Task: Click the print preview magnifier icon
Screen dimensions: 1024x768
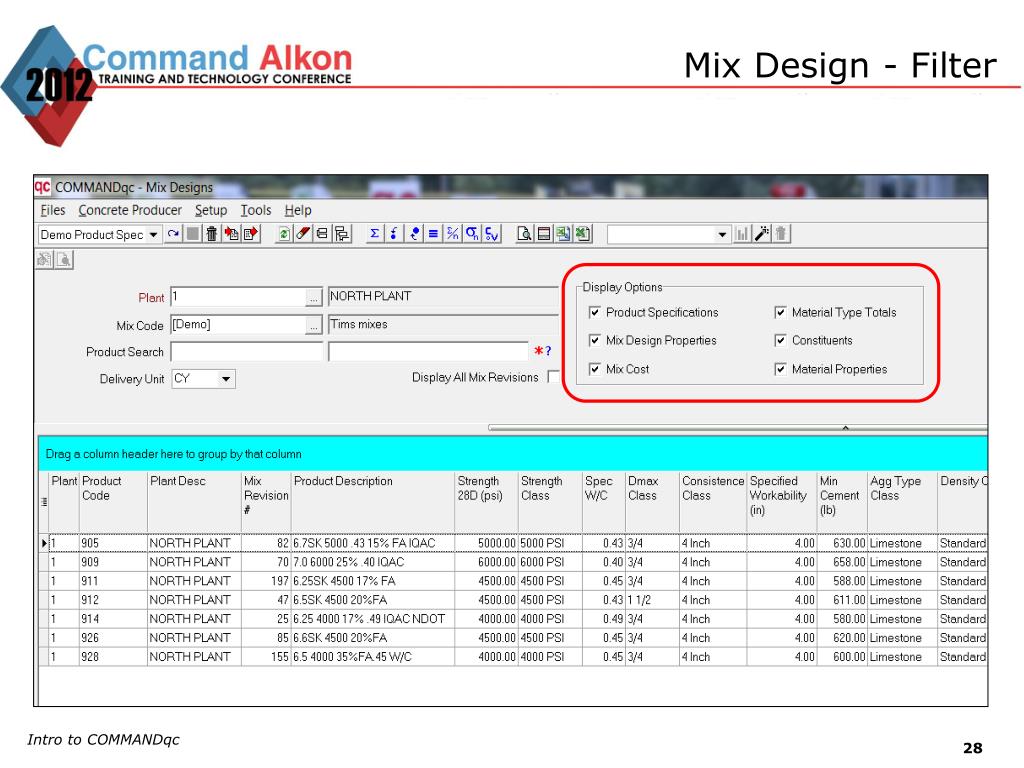Action: click(x=524, y=234)
